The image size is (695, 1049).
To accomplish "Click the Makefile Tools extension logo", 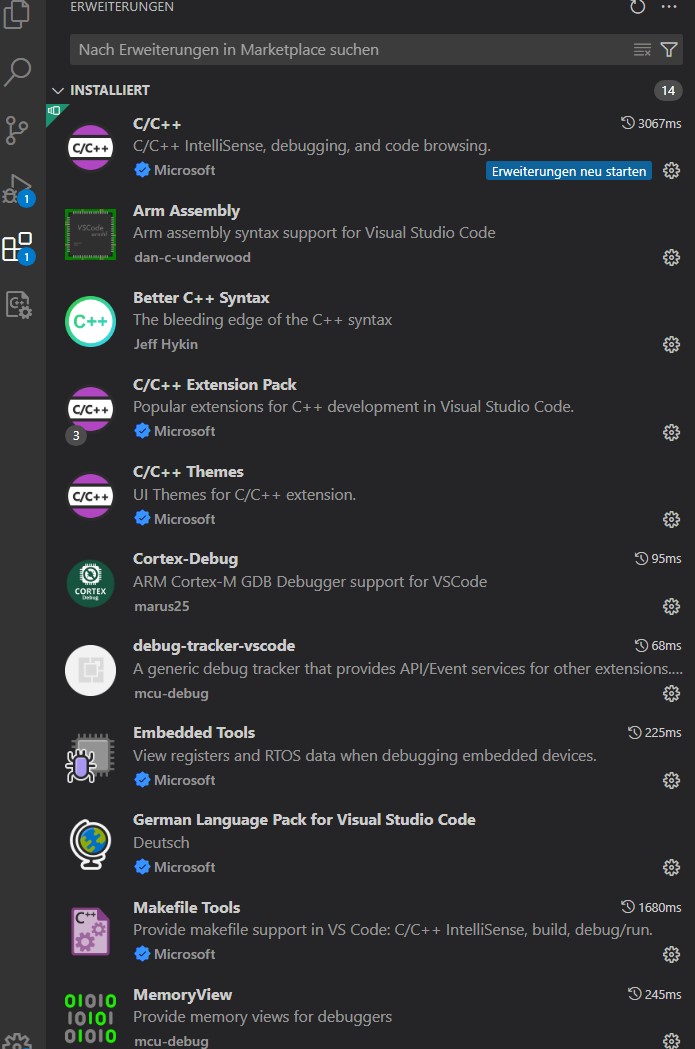I will [x=90, y=931].
